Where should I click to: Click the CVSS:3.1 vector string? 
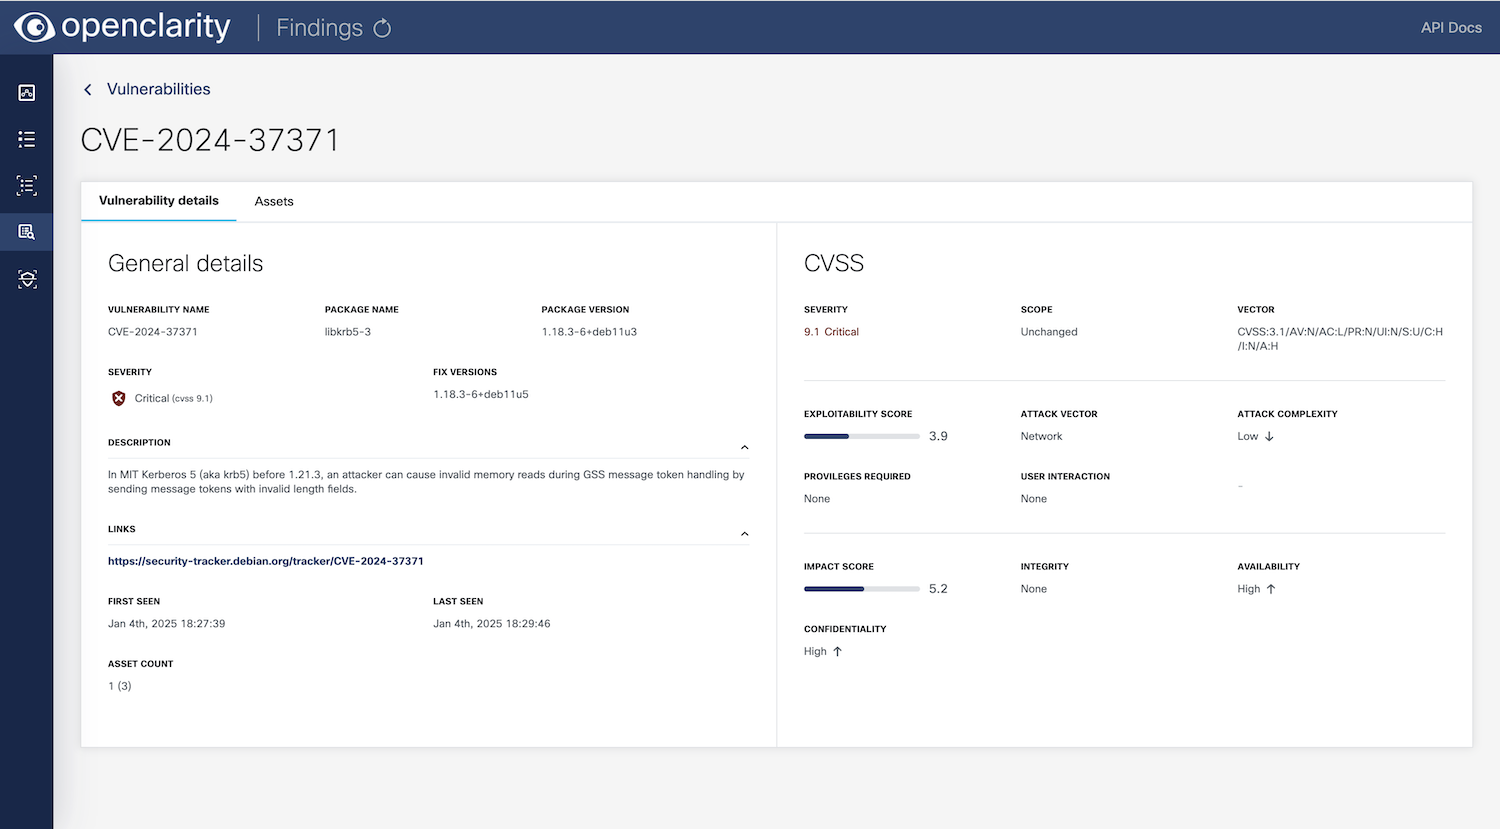pos(1340,339)
